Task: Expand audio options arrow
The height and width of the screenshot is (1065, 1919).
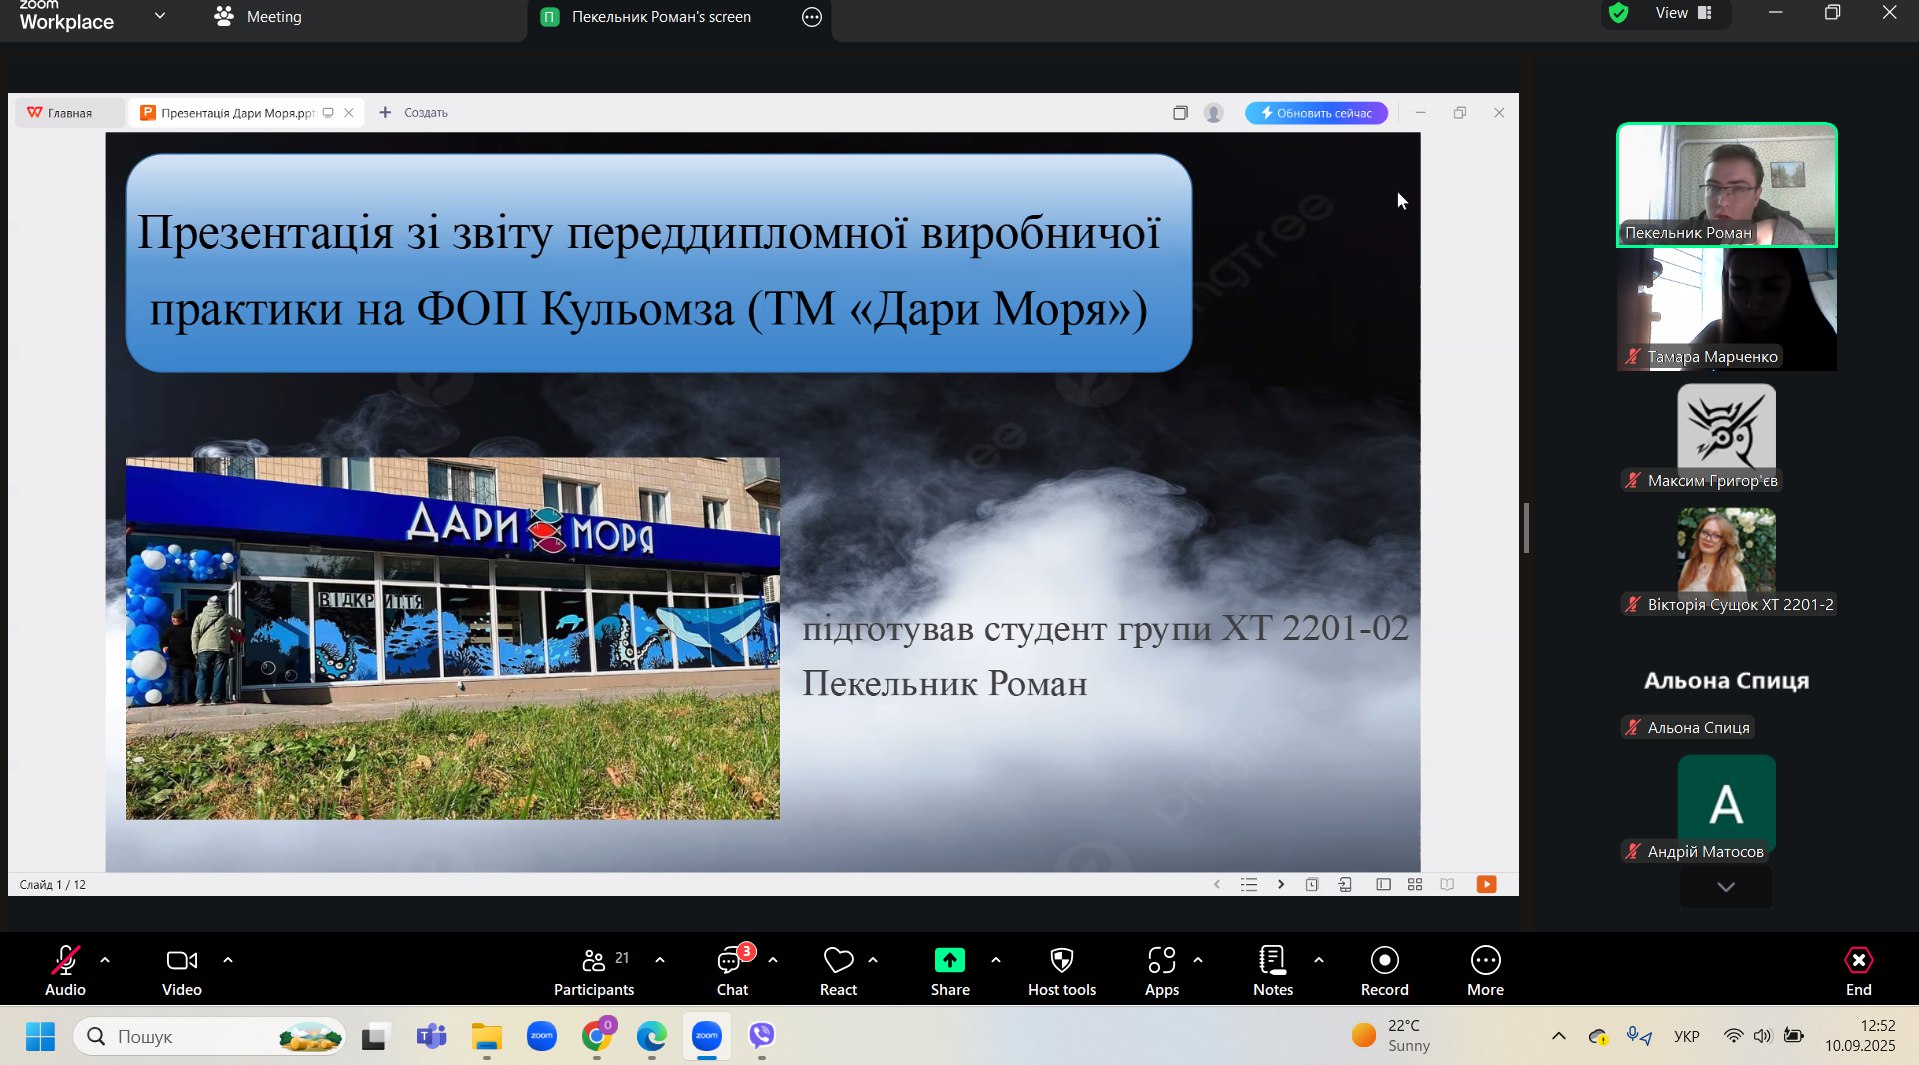Action: pyautogui.click(x=105, y=960)
